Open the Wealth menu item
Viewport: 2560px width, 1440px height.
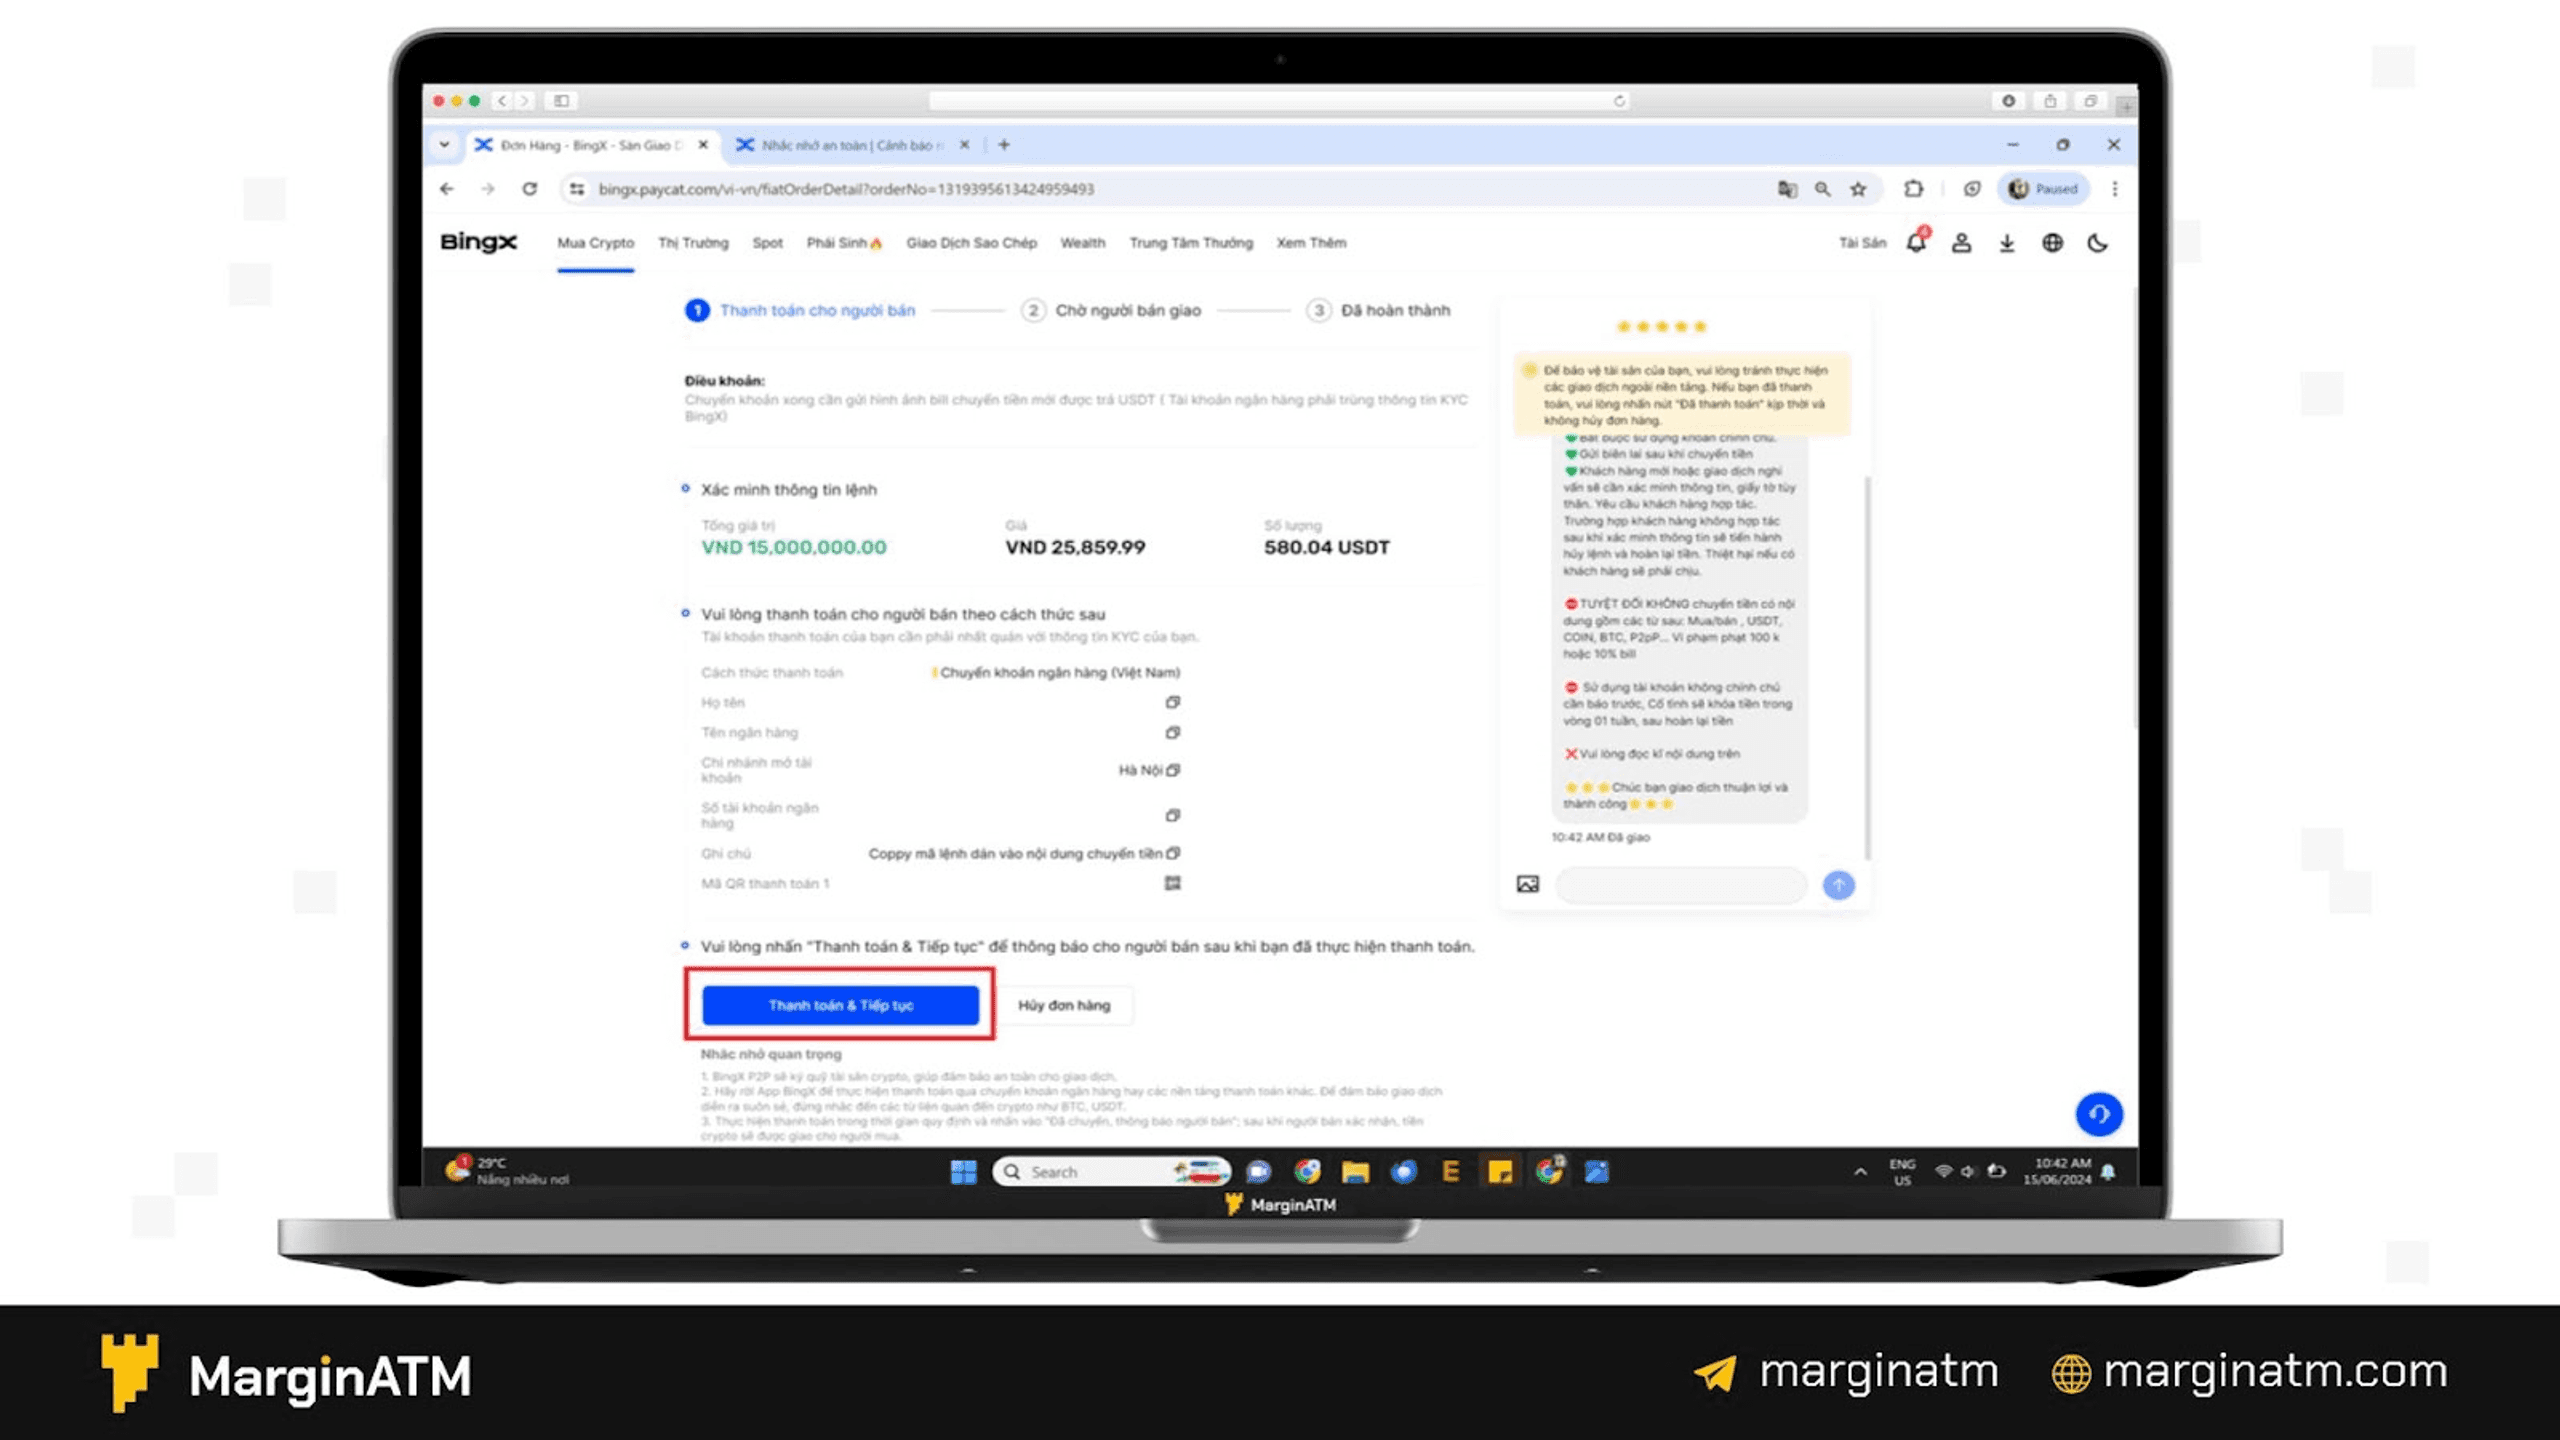(x=1082, y=243)
